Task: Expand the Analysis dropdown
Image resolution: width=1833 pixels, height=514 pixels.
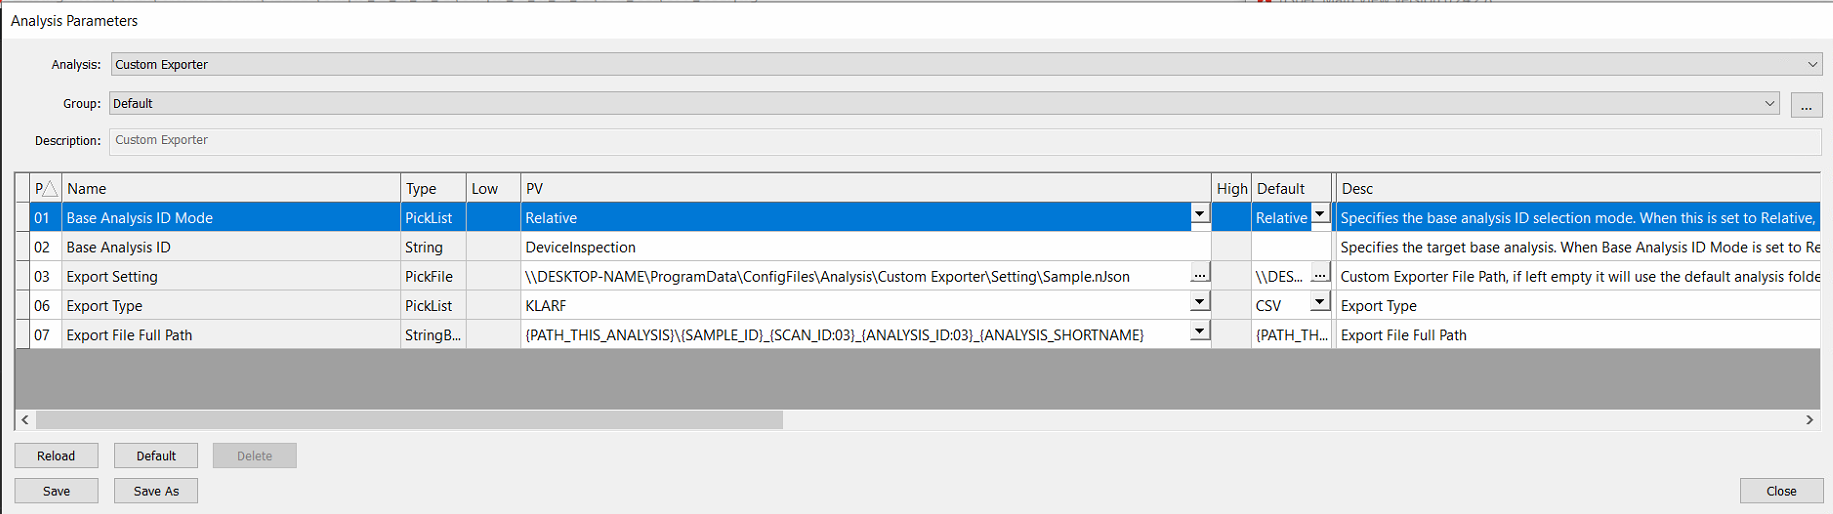Action: pyautogui.click(x=1812, y=65)
